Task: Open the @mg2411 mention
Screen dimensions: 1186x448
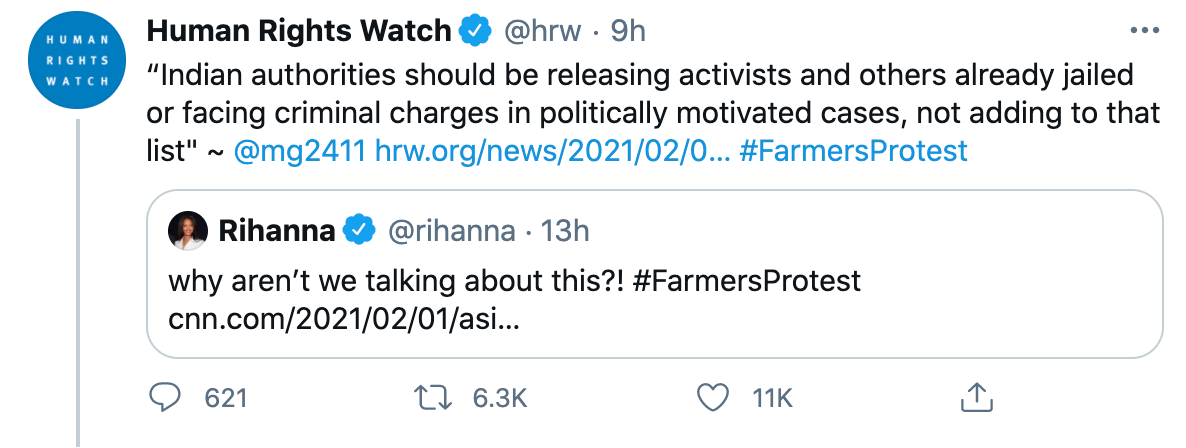Action: [299, 151]
